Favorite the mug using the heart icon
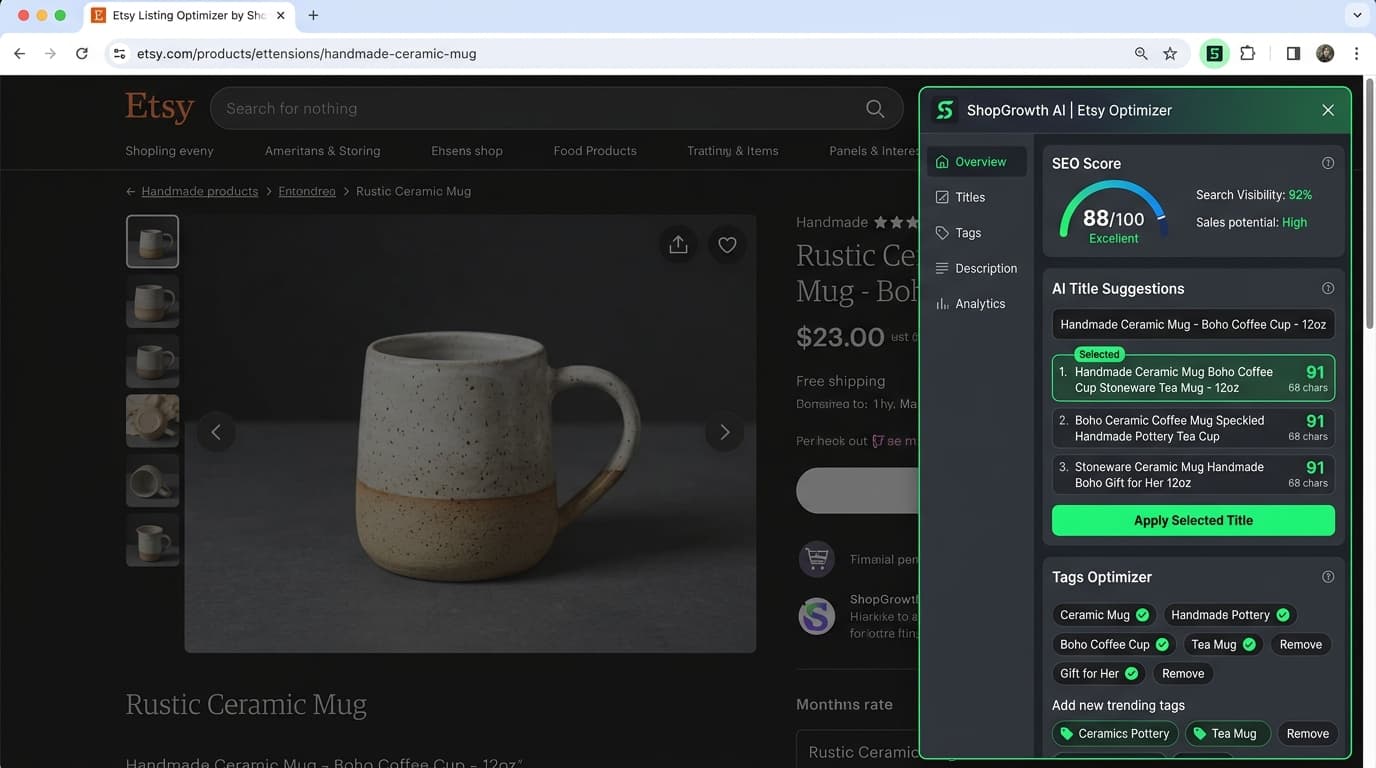1376x768 pixels. point(727,244)
